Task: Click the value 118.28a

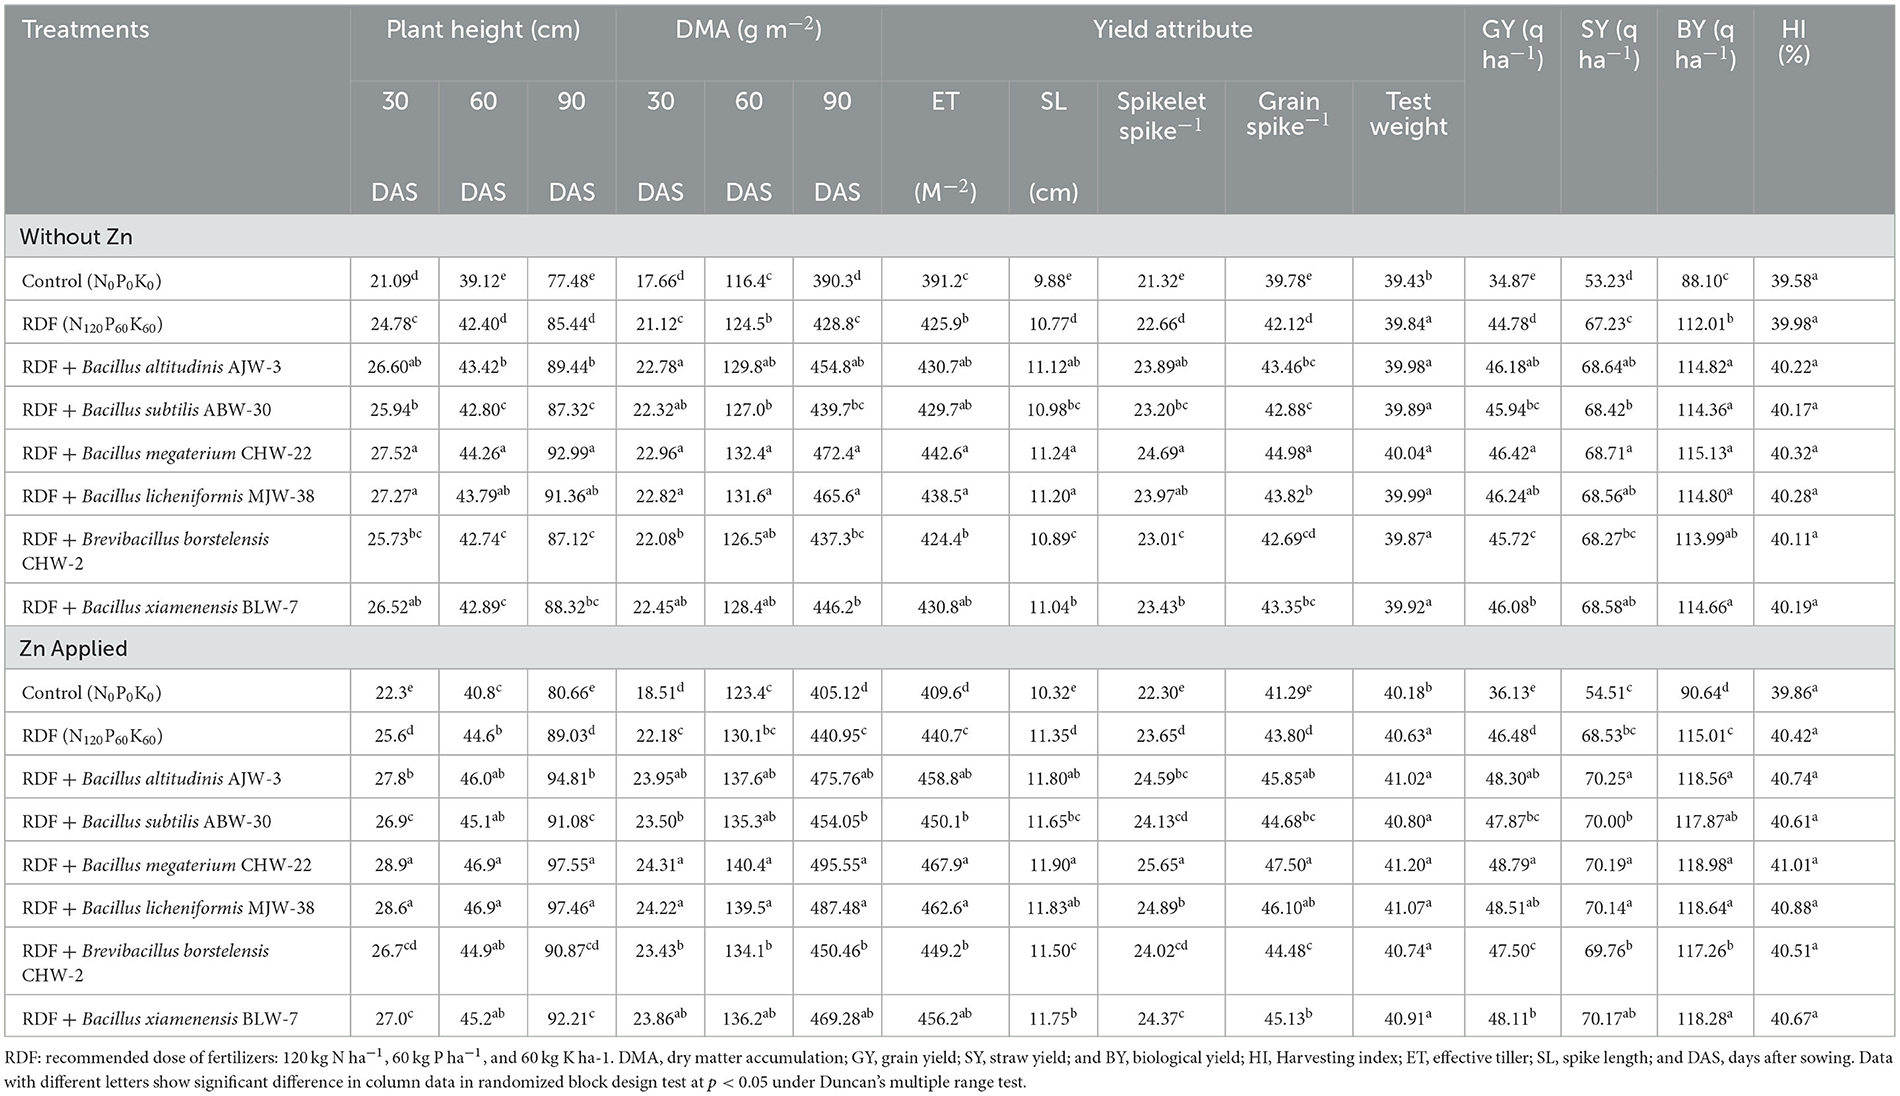Action: coord(1705,1018)
